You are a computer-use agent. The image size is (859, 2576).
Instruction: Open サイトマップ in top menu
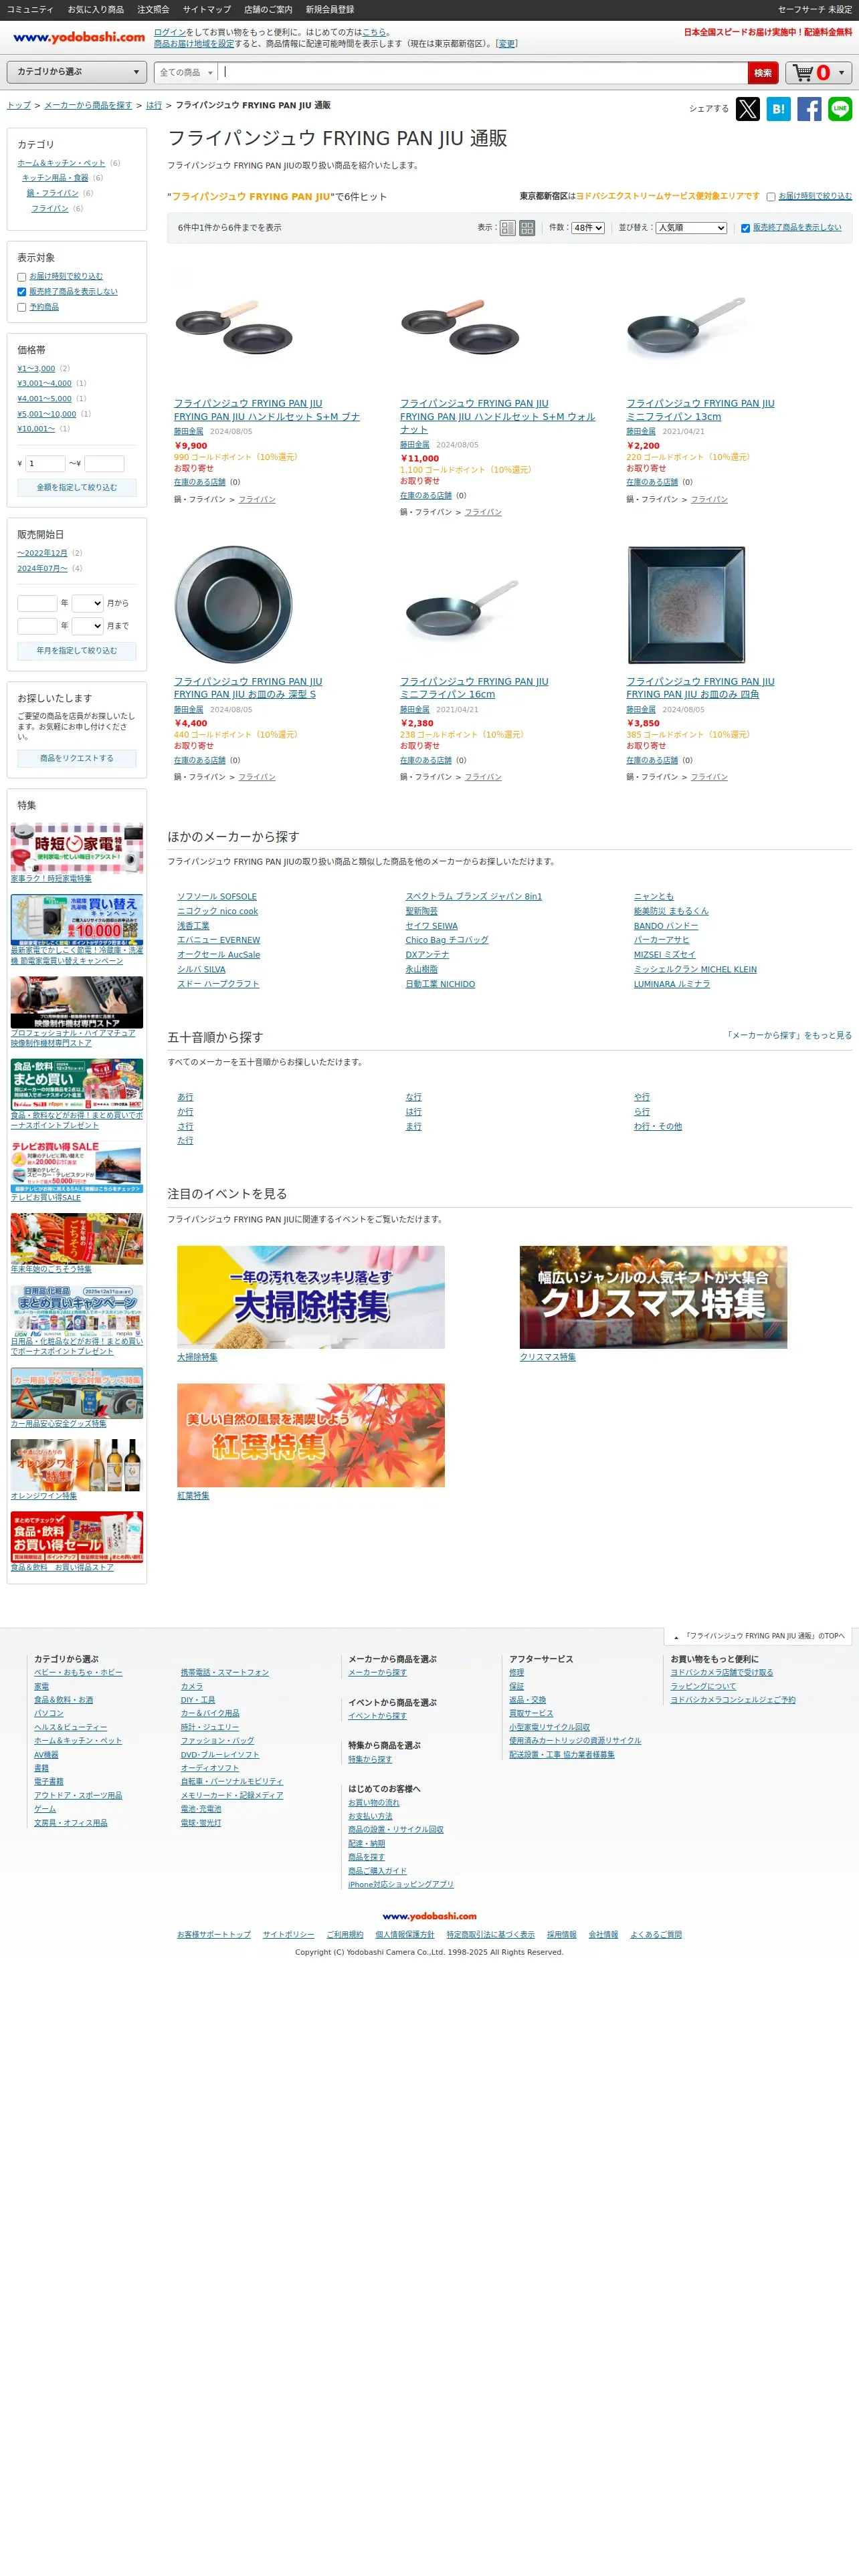pyautogui.click(x=207, y=9)
